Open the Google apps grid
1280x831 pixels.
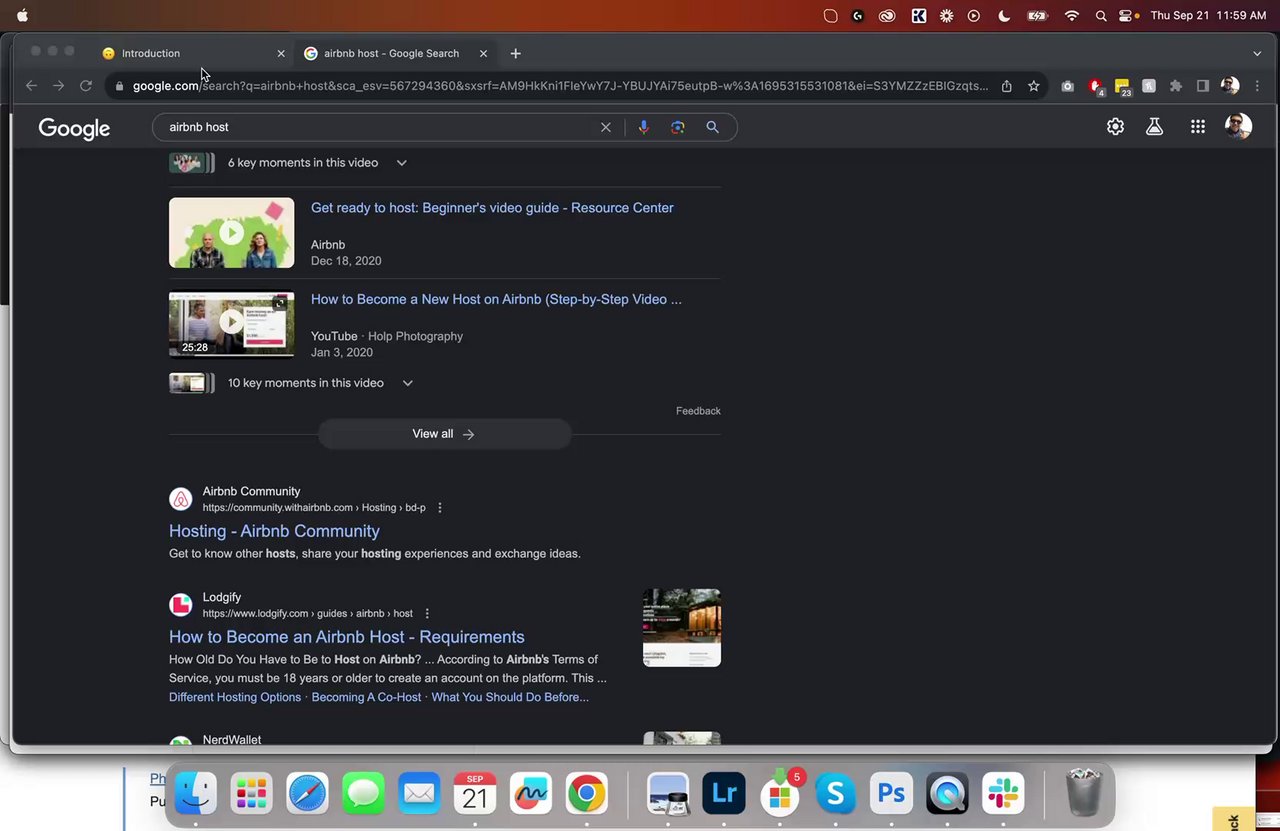(x=1198, y=127)
